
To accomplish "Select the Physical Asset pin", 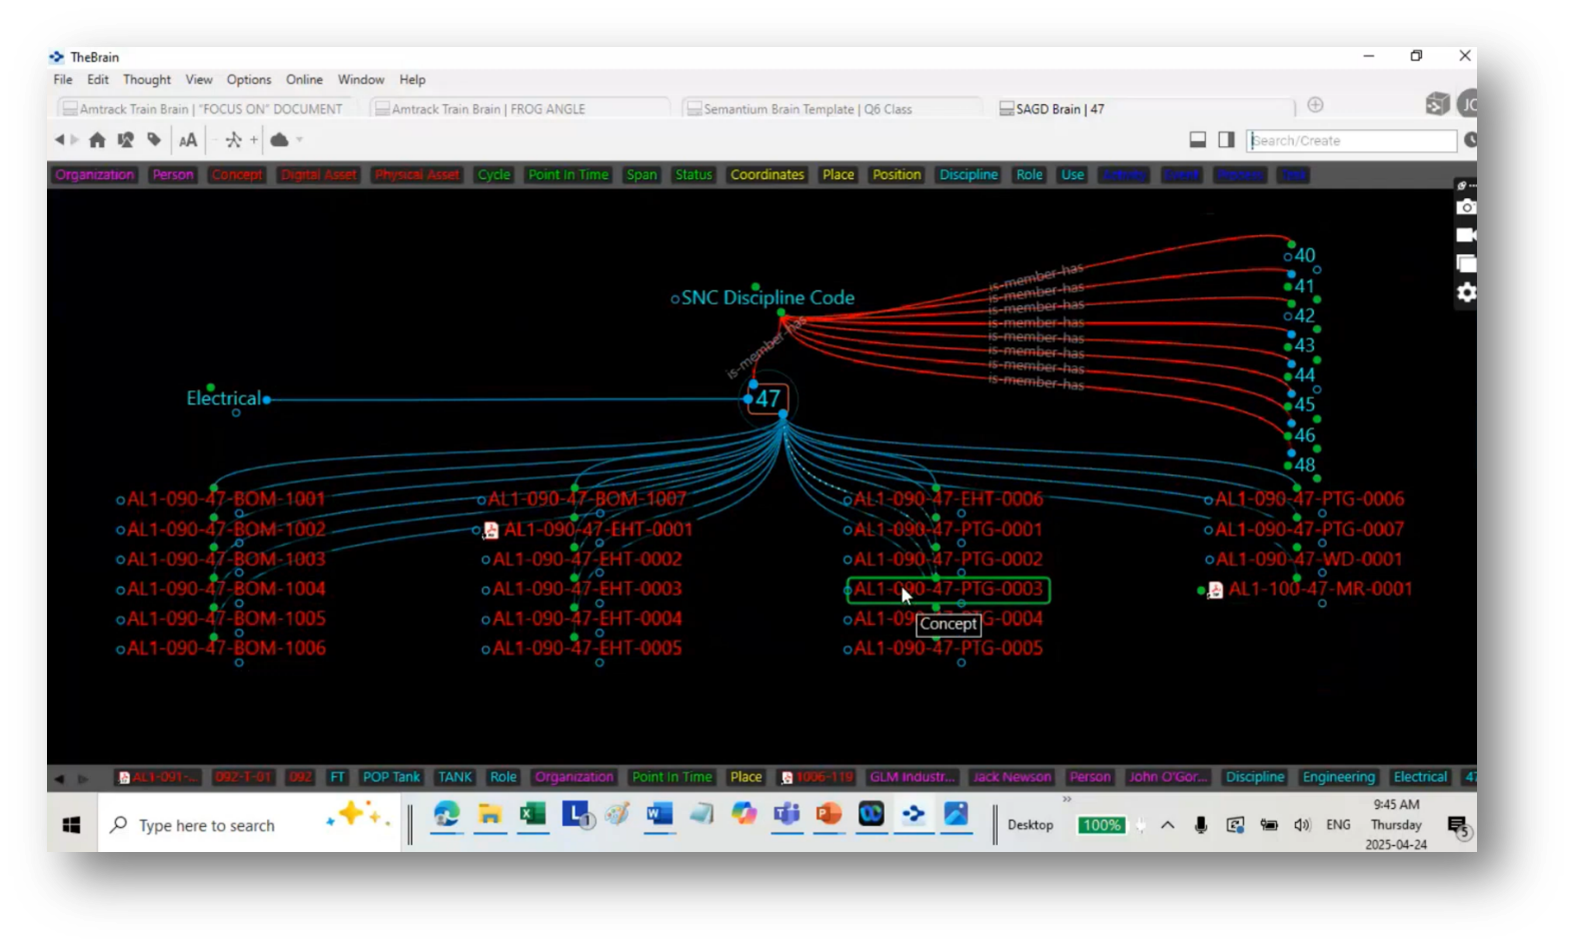I will 416,175.
